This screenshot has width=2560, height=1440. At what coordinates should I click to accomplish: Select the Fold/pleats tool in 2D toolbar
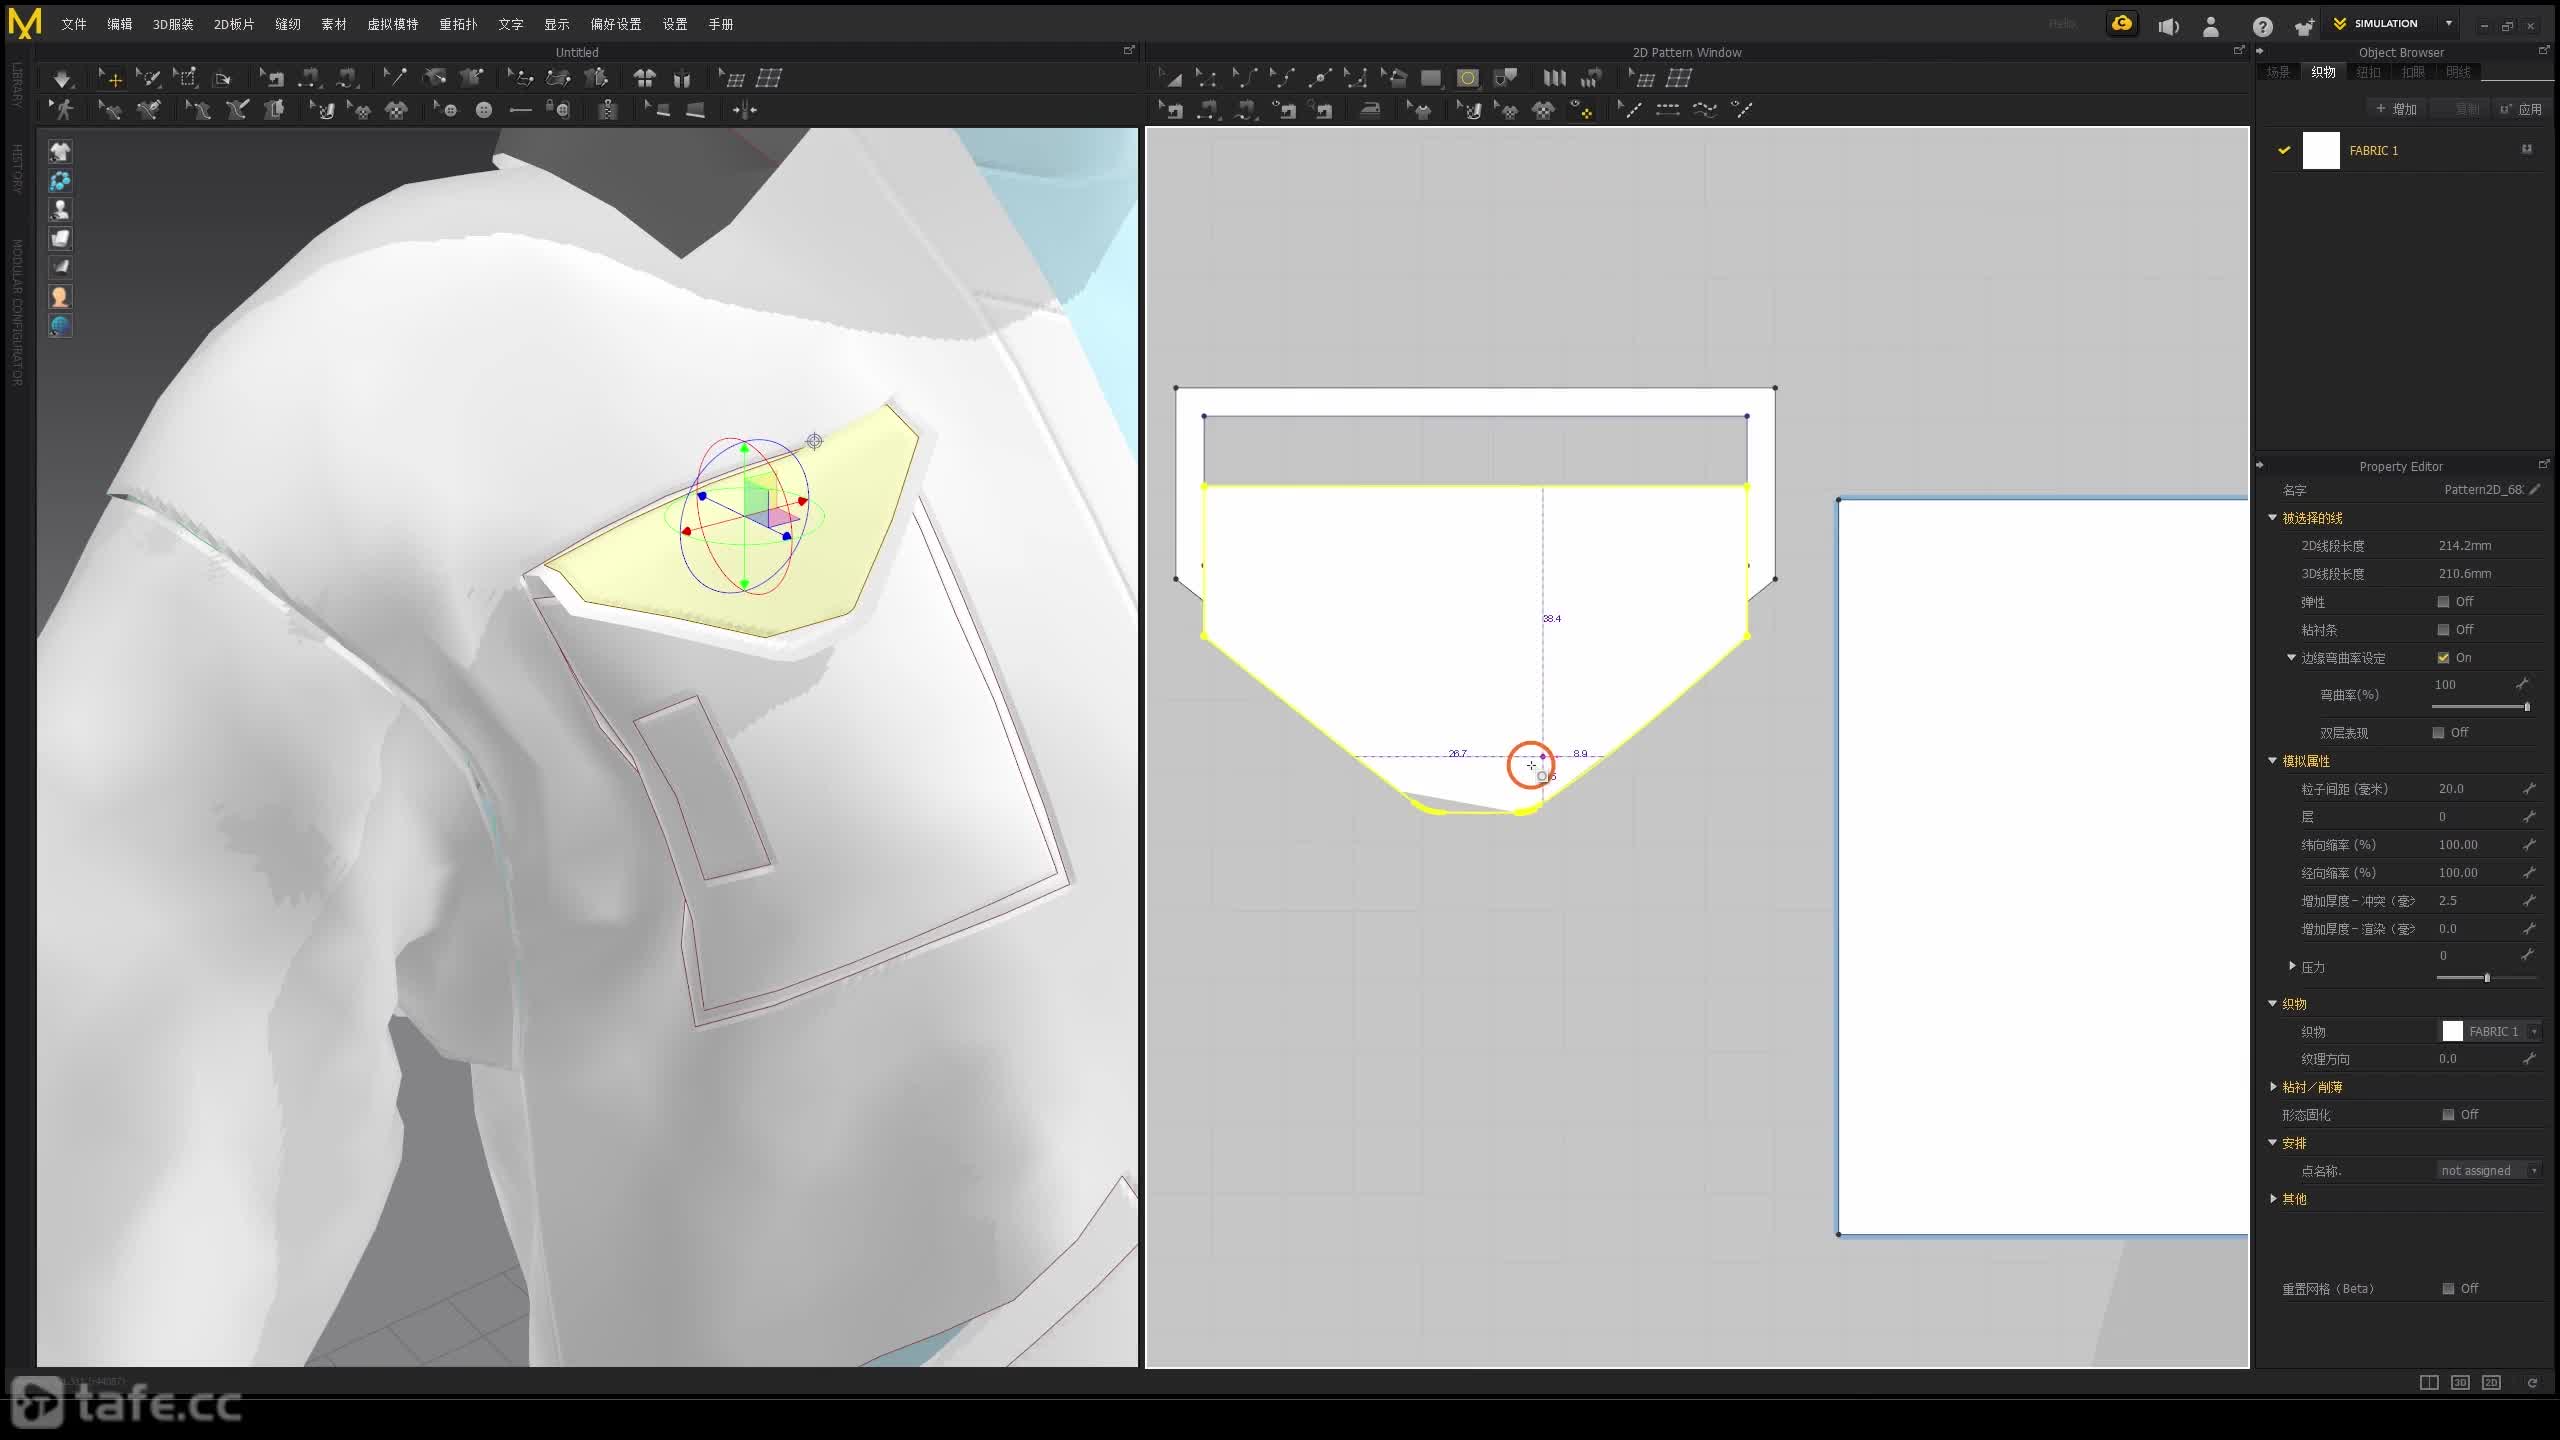1554,78
